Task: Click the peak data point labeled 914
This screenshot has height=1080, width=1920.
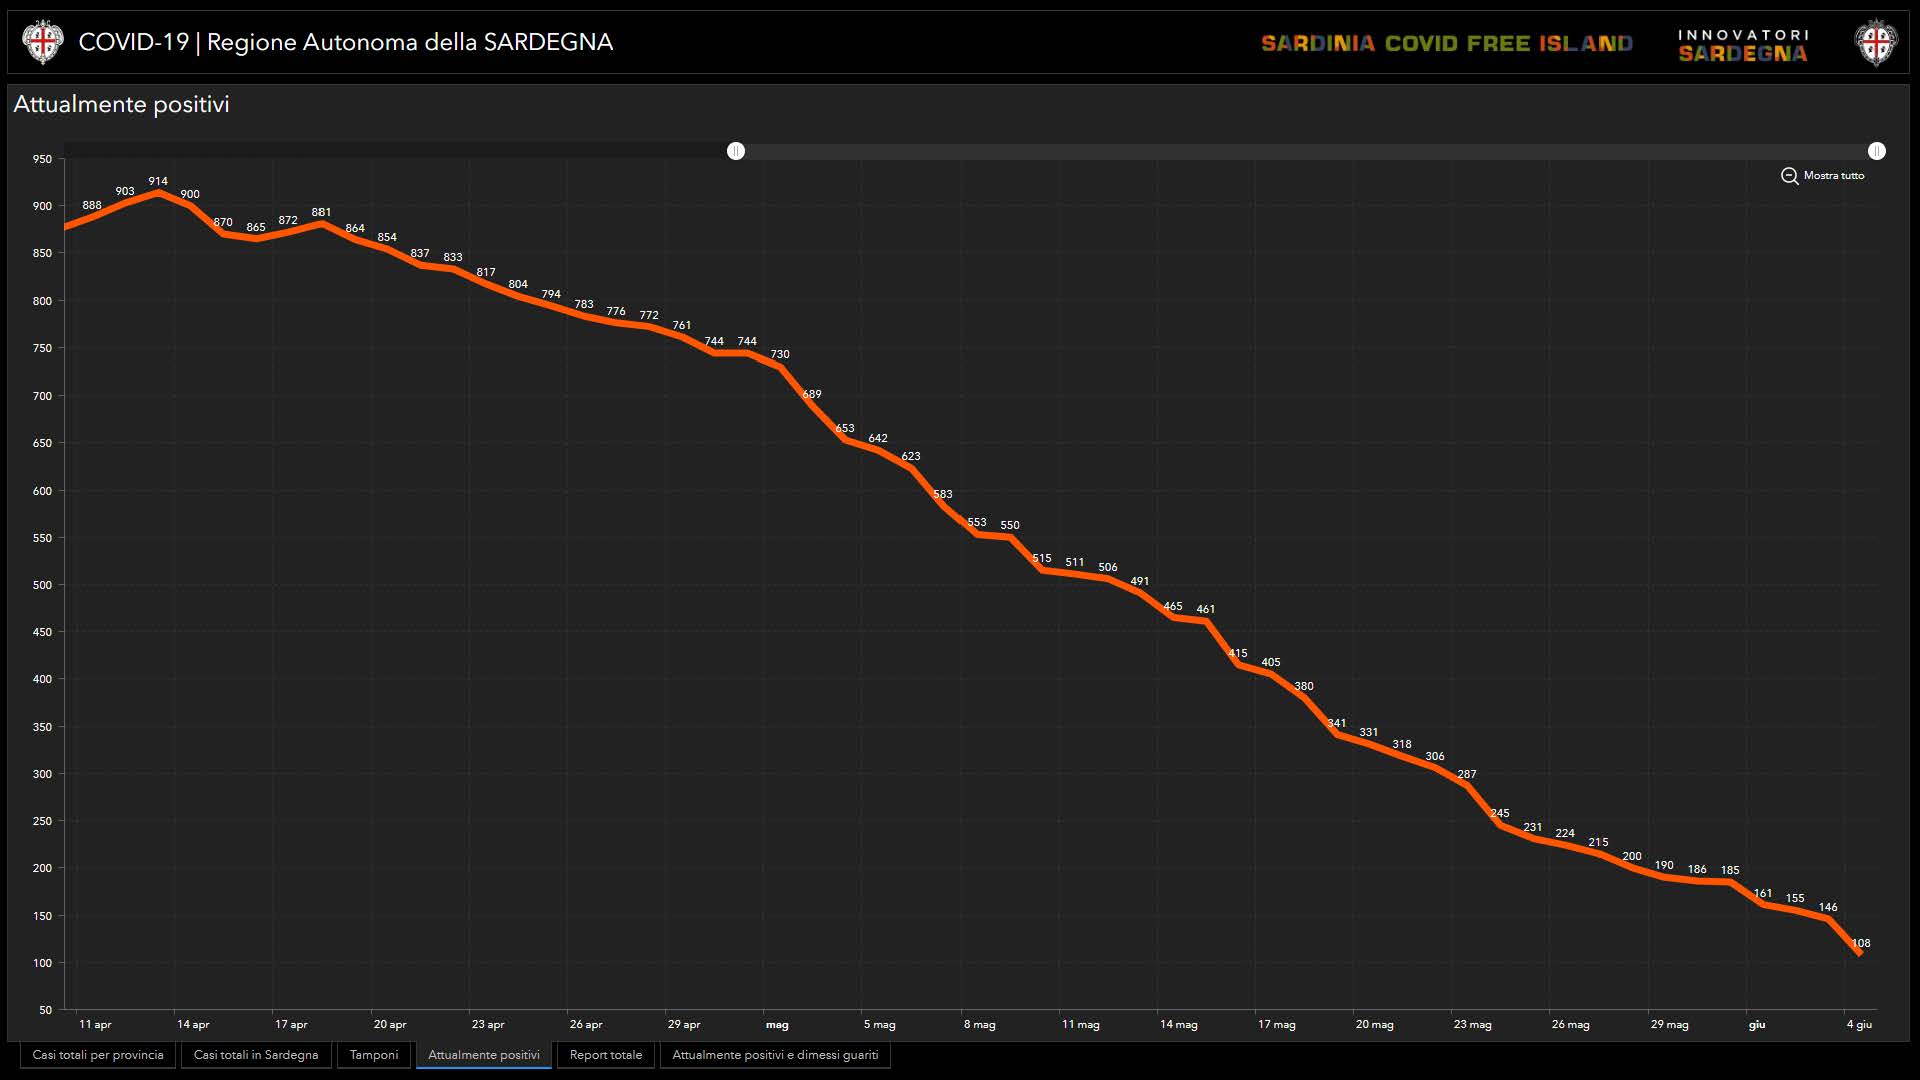Action: [x=158, y=193]
